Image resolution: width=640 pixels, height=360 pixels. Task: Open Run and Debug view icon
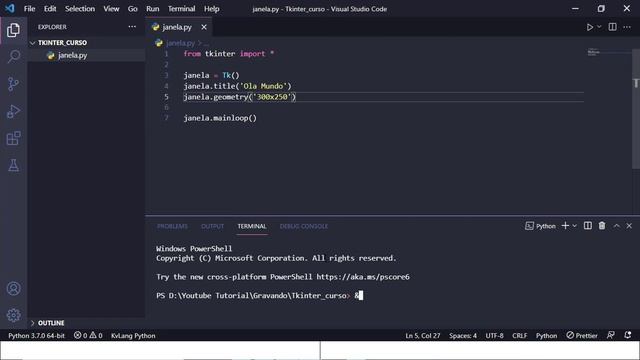click(13, 111)
